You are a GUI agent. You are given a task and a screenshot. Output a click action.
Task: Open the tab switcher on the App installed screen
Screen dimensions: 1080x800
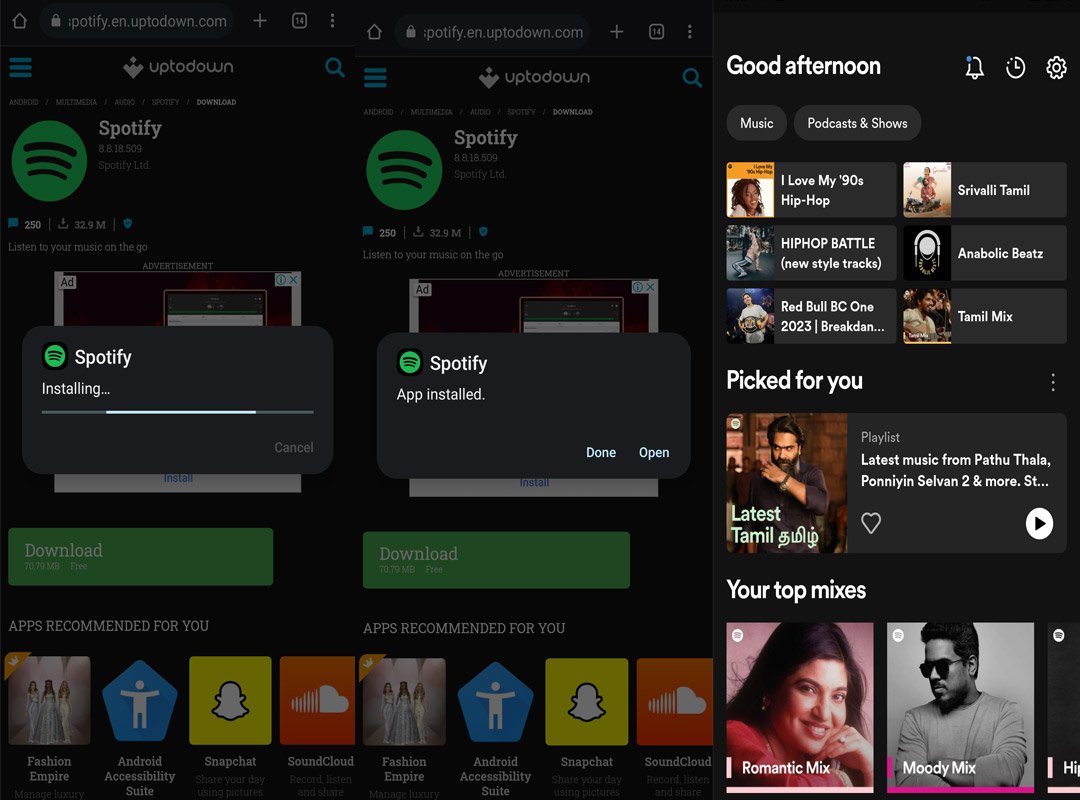(x=656, y=32)
